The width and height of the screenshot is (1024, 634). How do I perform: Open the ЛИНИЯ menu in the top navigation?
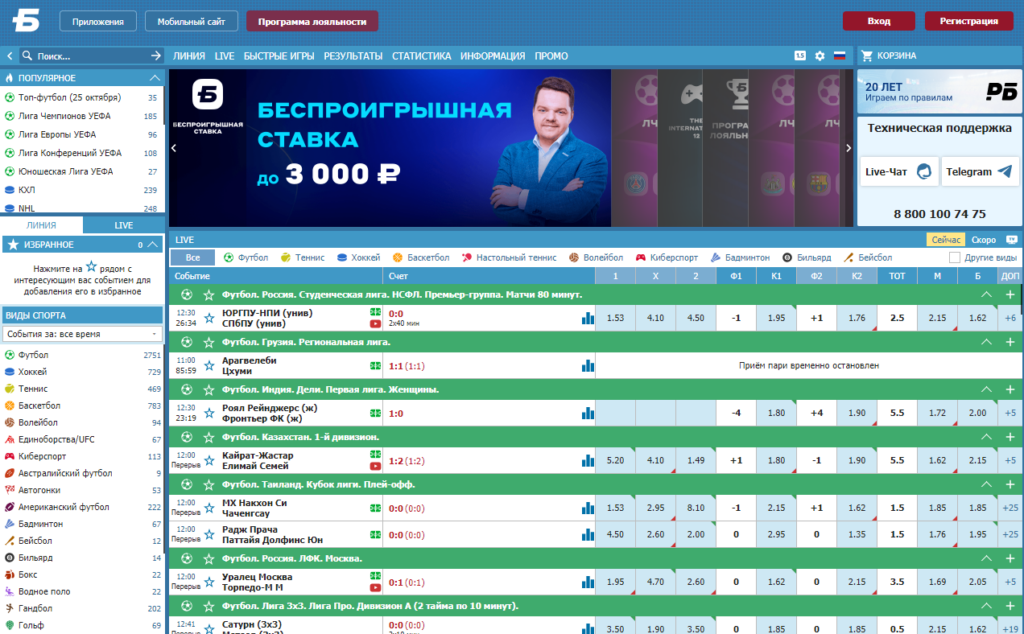pyautogui.click(x=189, y=56)
